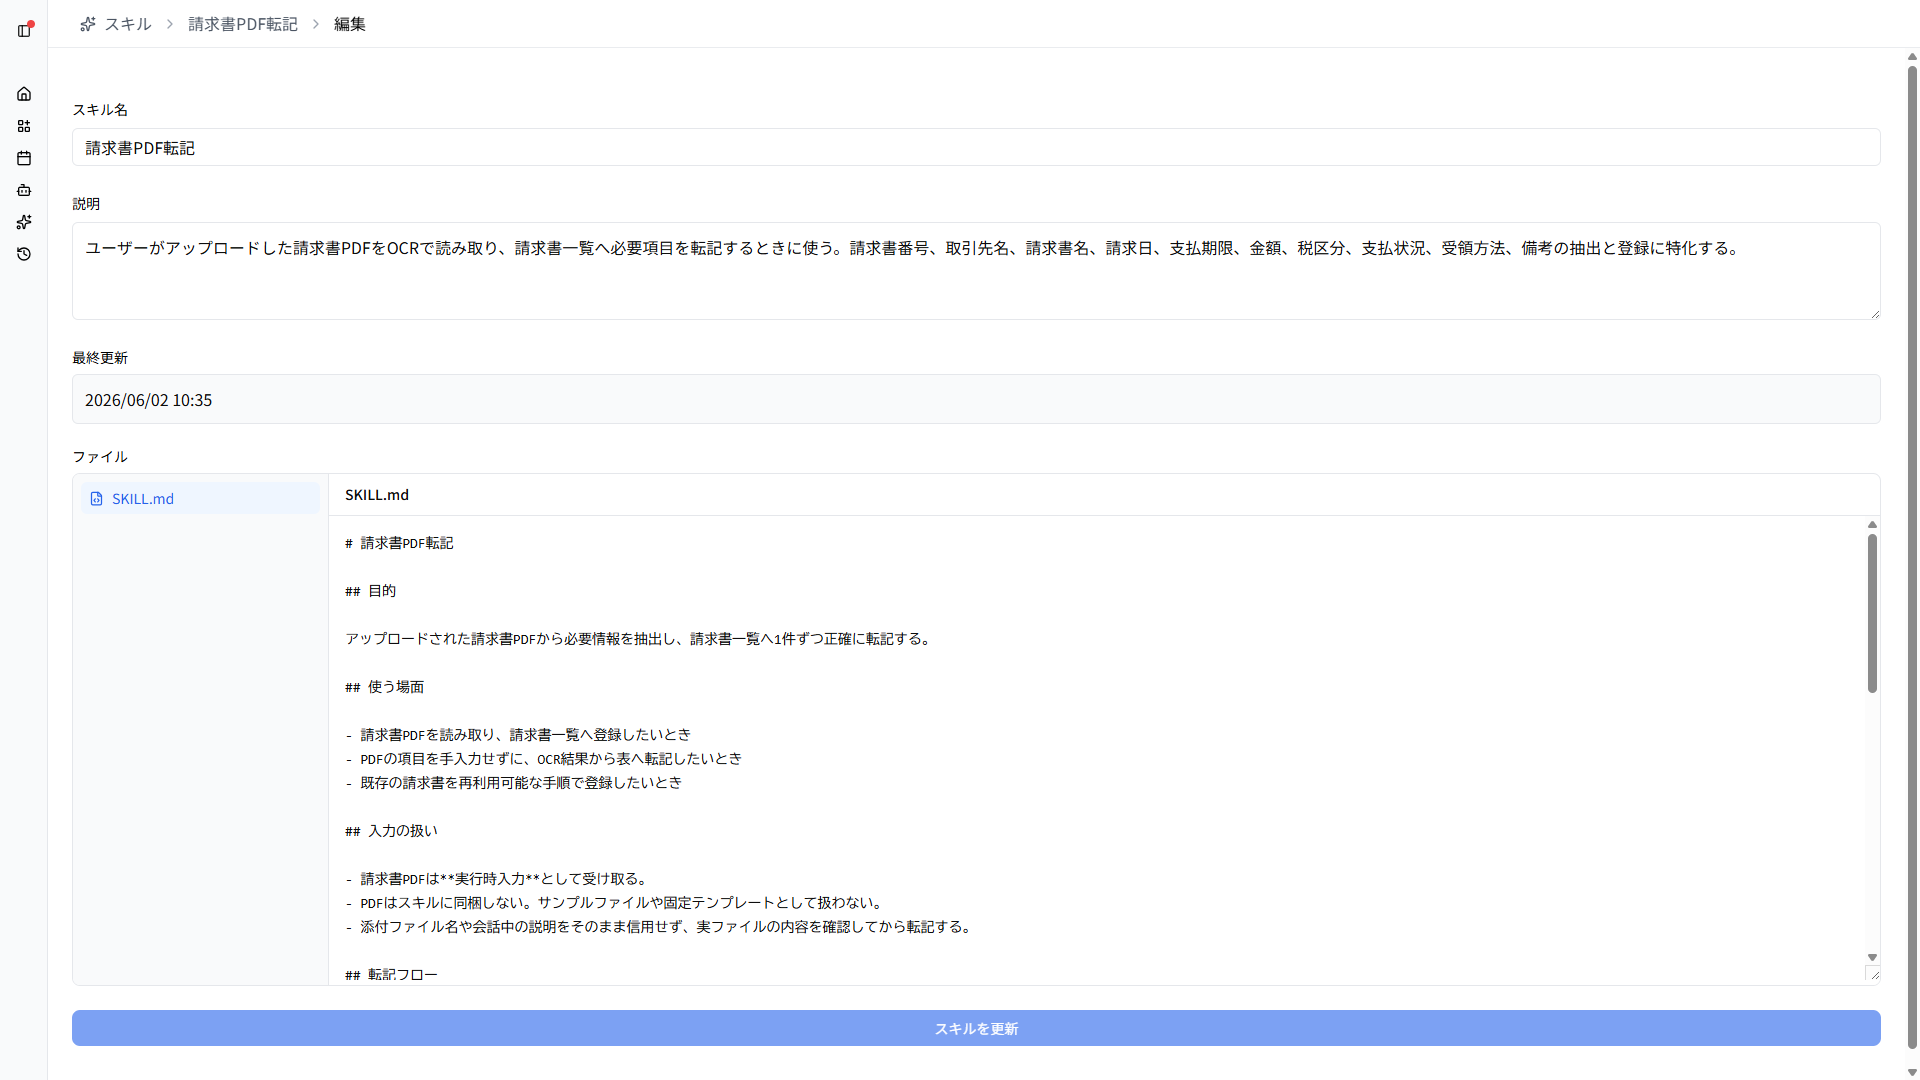The image size is (1920, 1080).
Task: Open the skills sparkle icon in sidebar
Action: 24,222
